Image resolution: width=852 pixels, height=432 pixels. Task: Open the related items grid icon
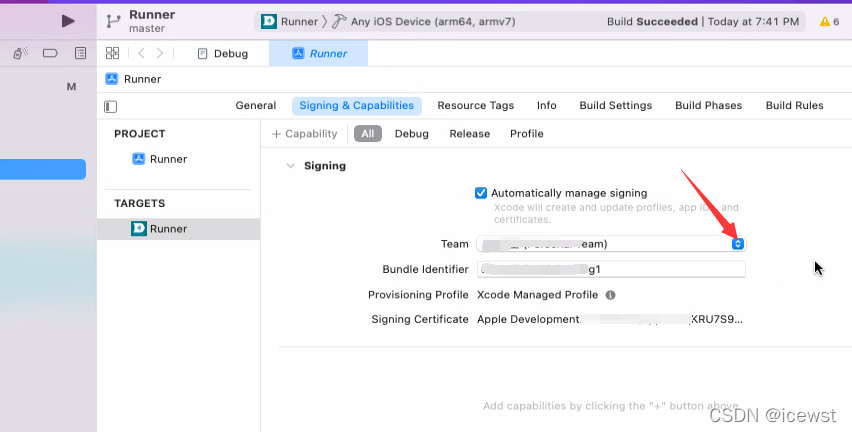[x=112, y=53]
